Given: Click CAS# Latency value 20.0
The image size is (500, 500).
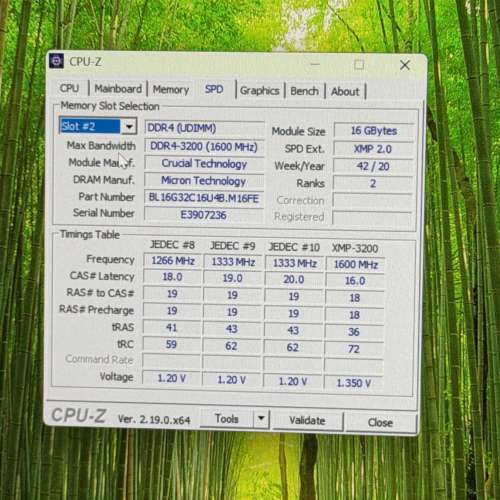Looking at the screenshot, I should (x=294, y=279).
